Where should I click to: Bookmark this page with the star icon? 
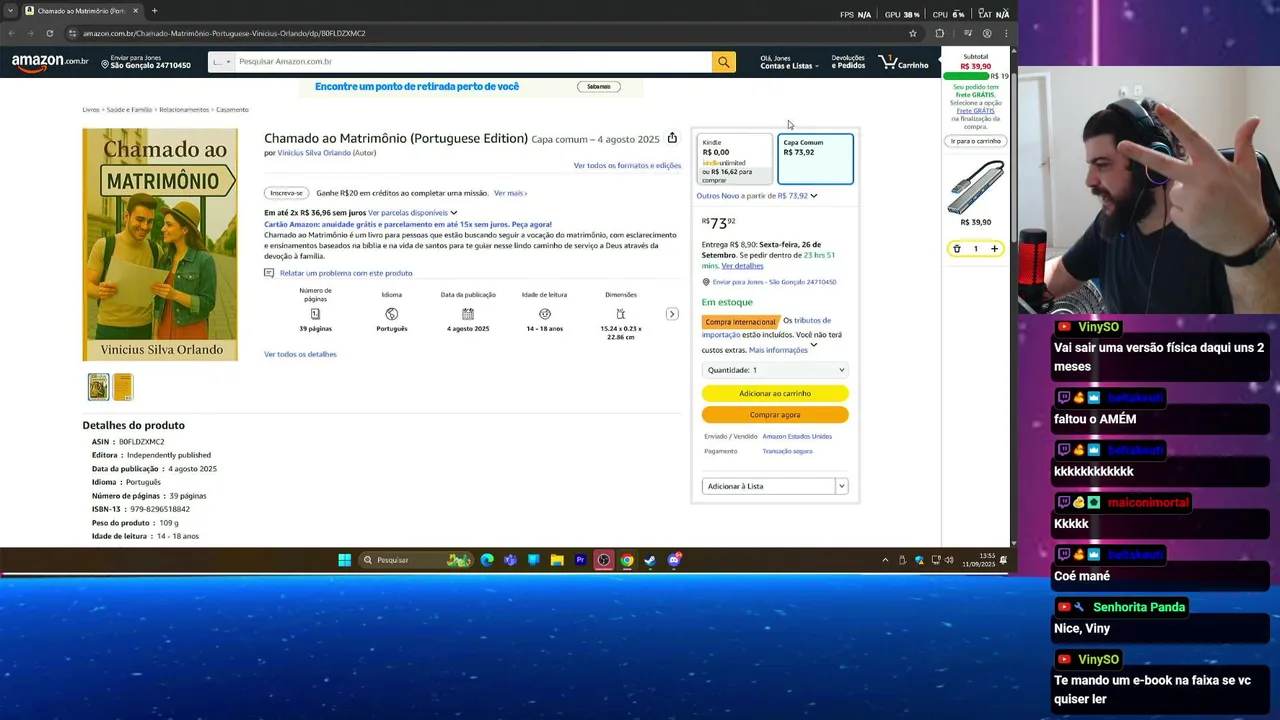(x=912, y=33)
